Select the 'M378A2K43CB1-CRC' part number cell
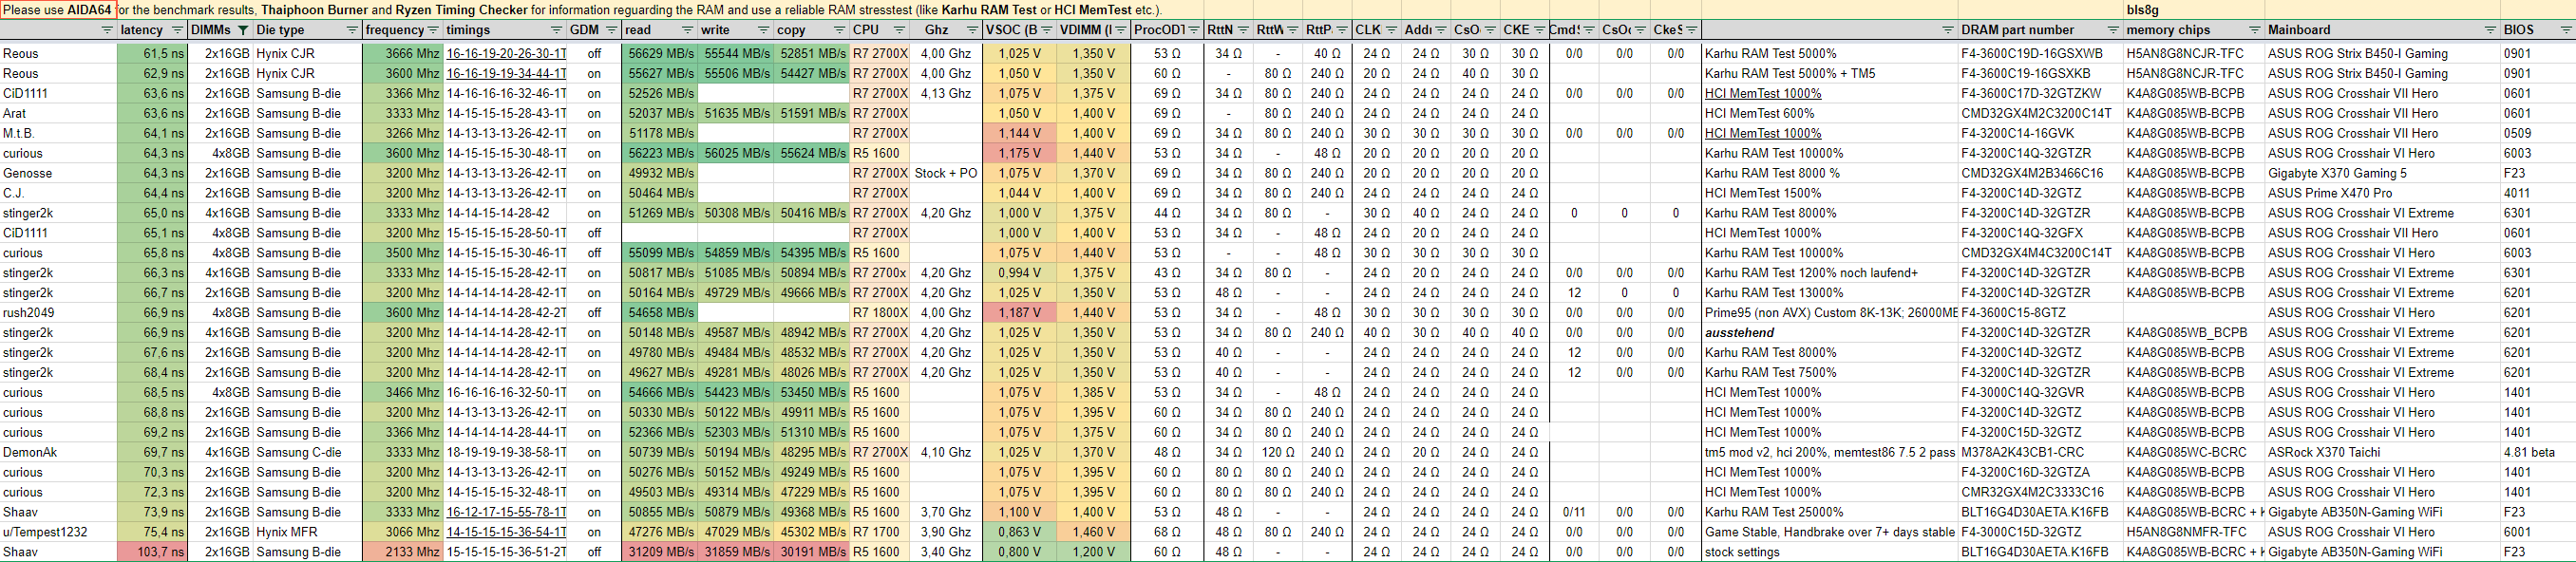Image resolution: width=2576 pixels, height=562 pixels. pos(2041,452)
